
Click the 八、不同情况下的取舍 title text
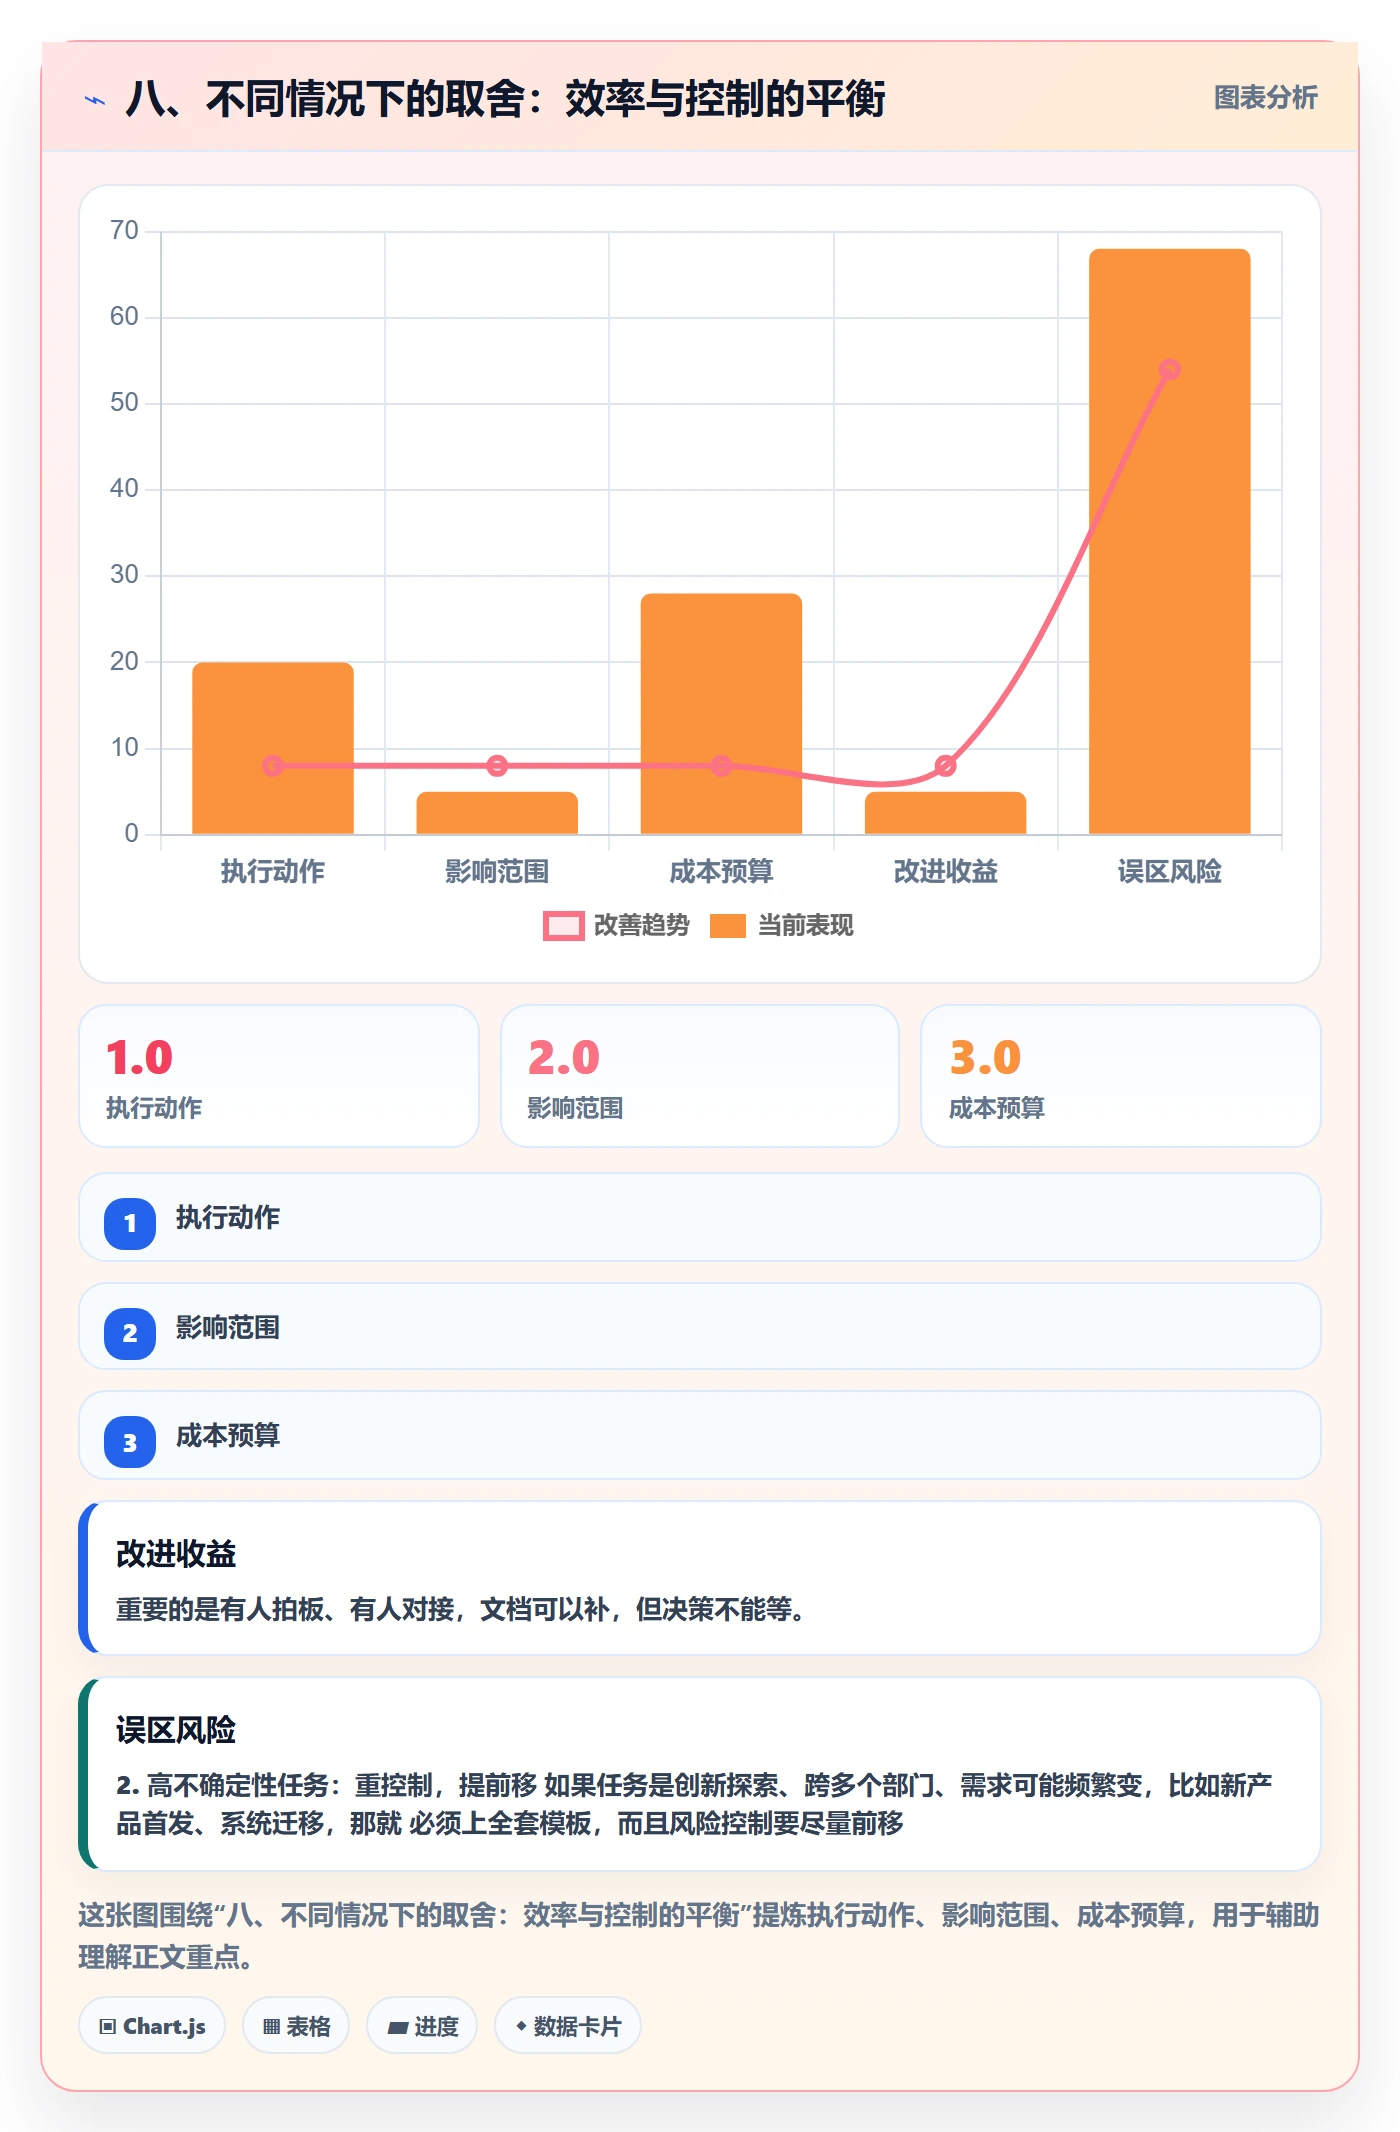(x=505, y=100)
